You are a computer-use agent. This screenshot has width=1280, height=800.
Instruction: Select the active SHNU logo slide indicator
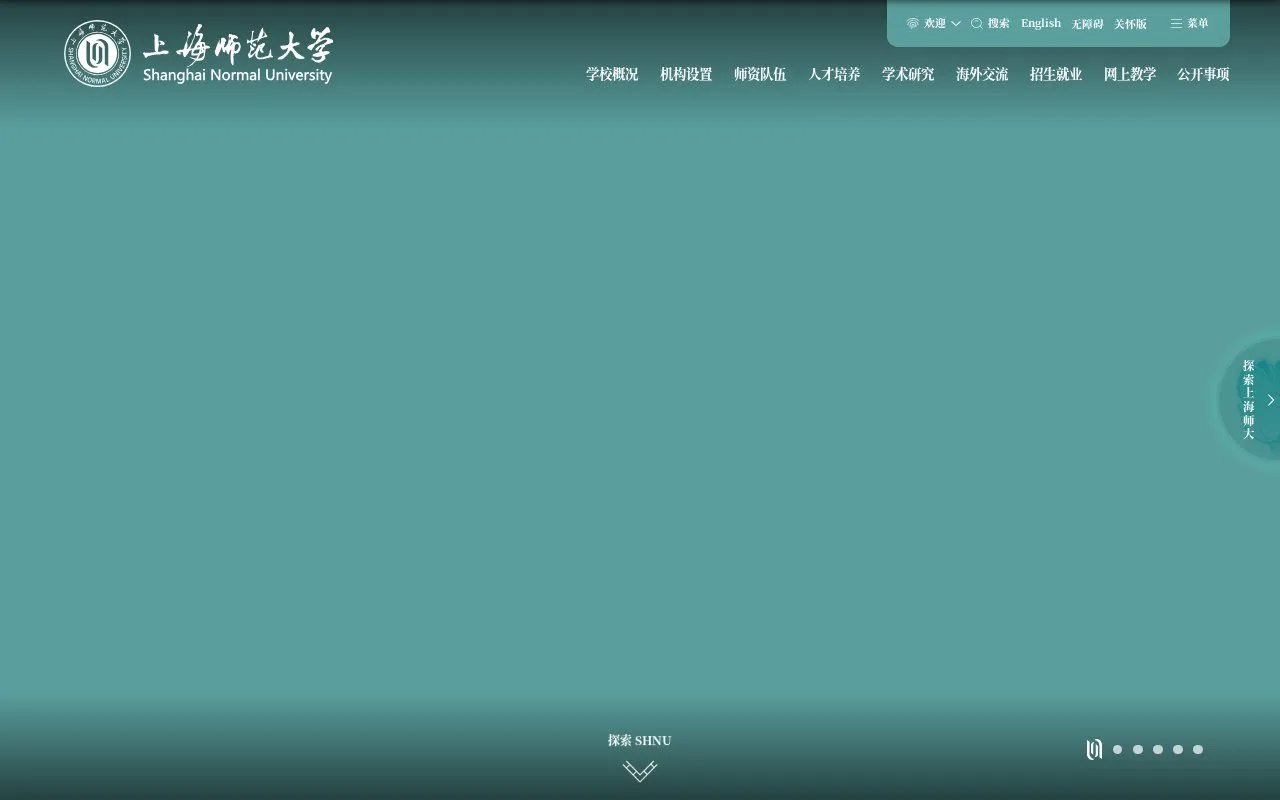tap(1094, 749)
